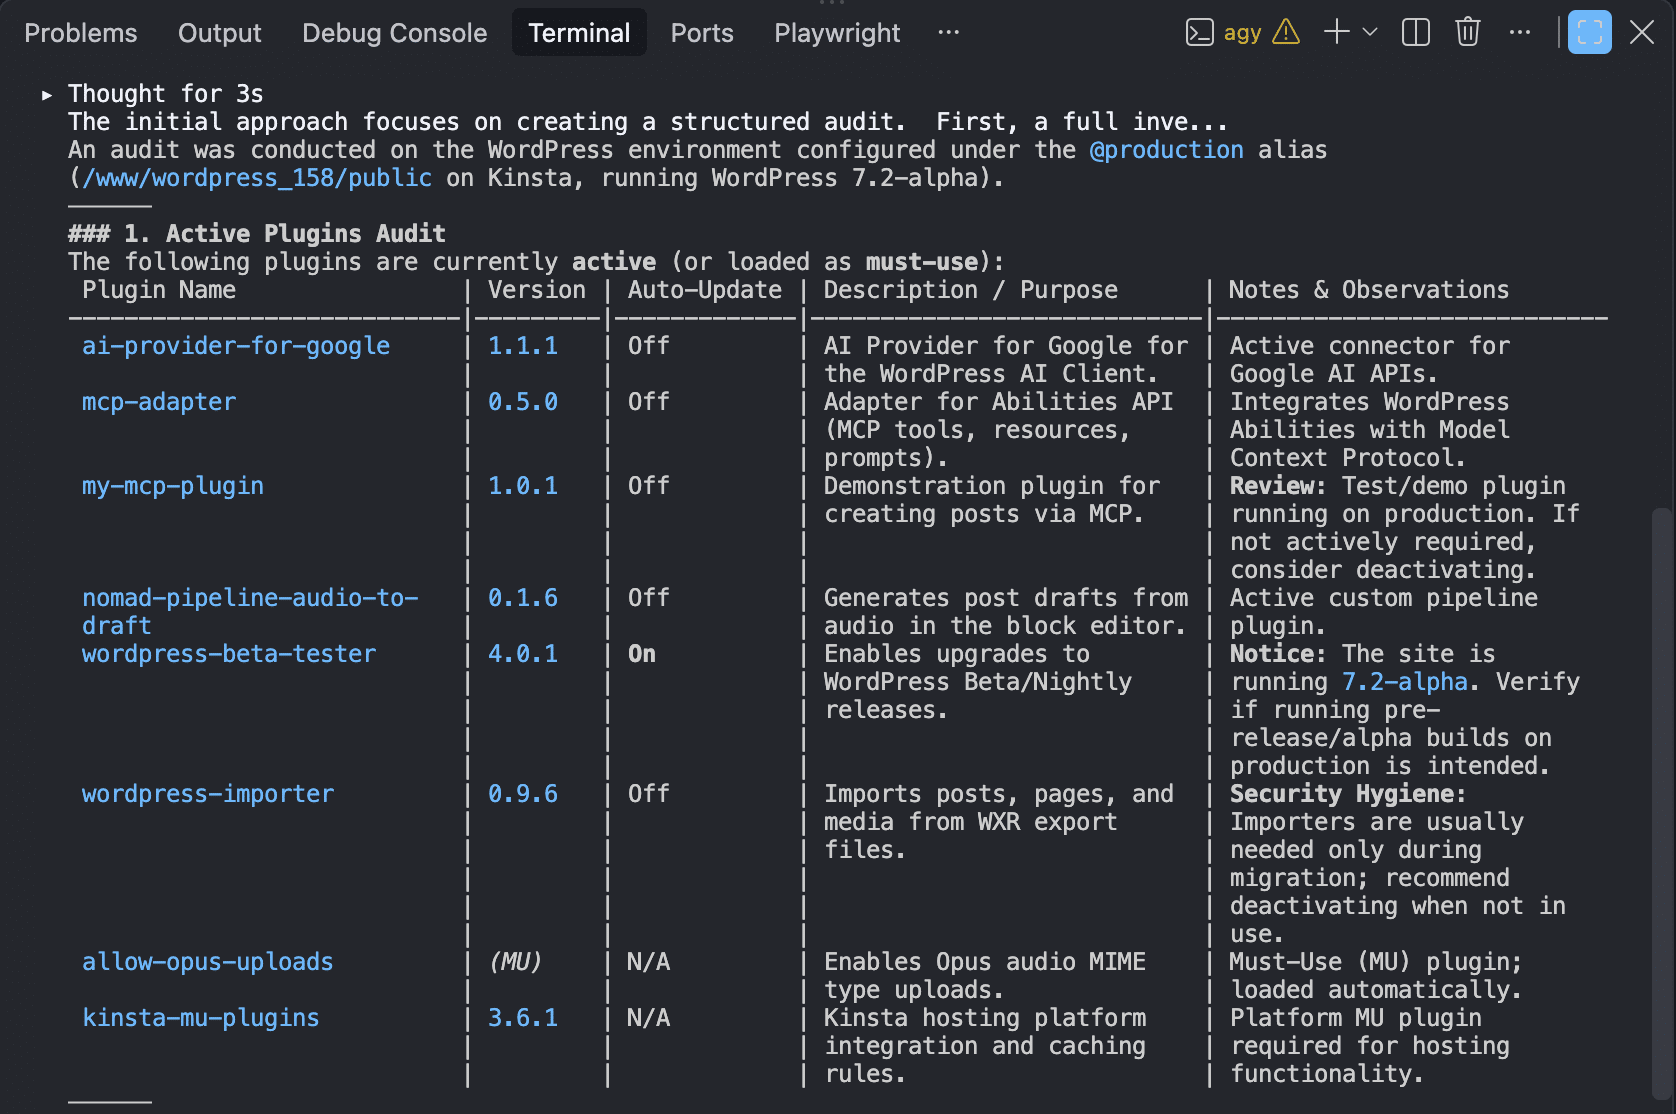Show more panel tabs via ellipsis
Image resolution: width=1676 pixels, height=1114 pixels.
coord(949,32)
